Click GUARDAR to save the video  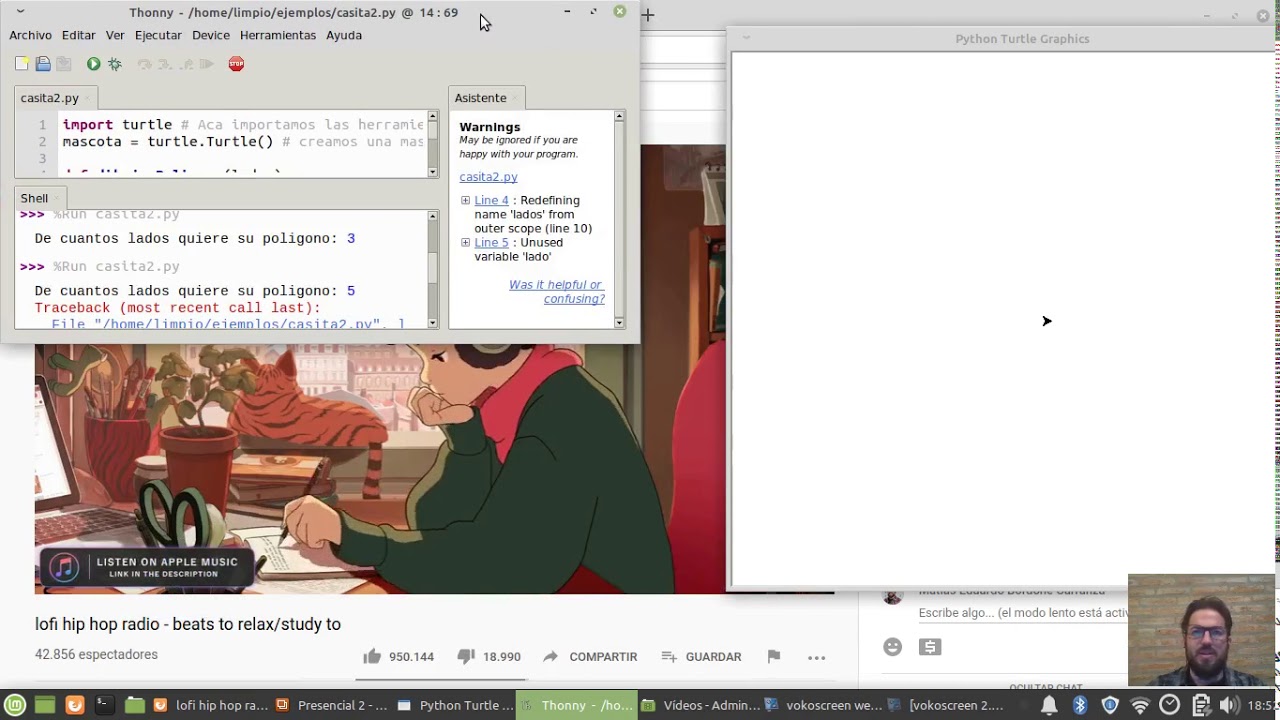[x=701, y=657]
